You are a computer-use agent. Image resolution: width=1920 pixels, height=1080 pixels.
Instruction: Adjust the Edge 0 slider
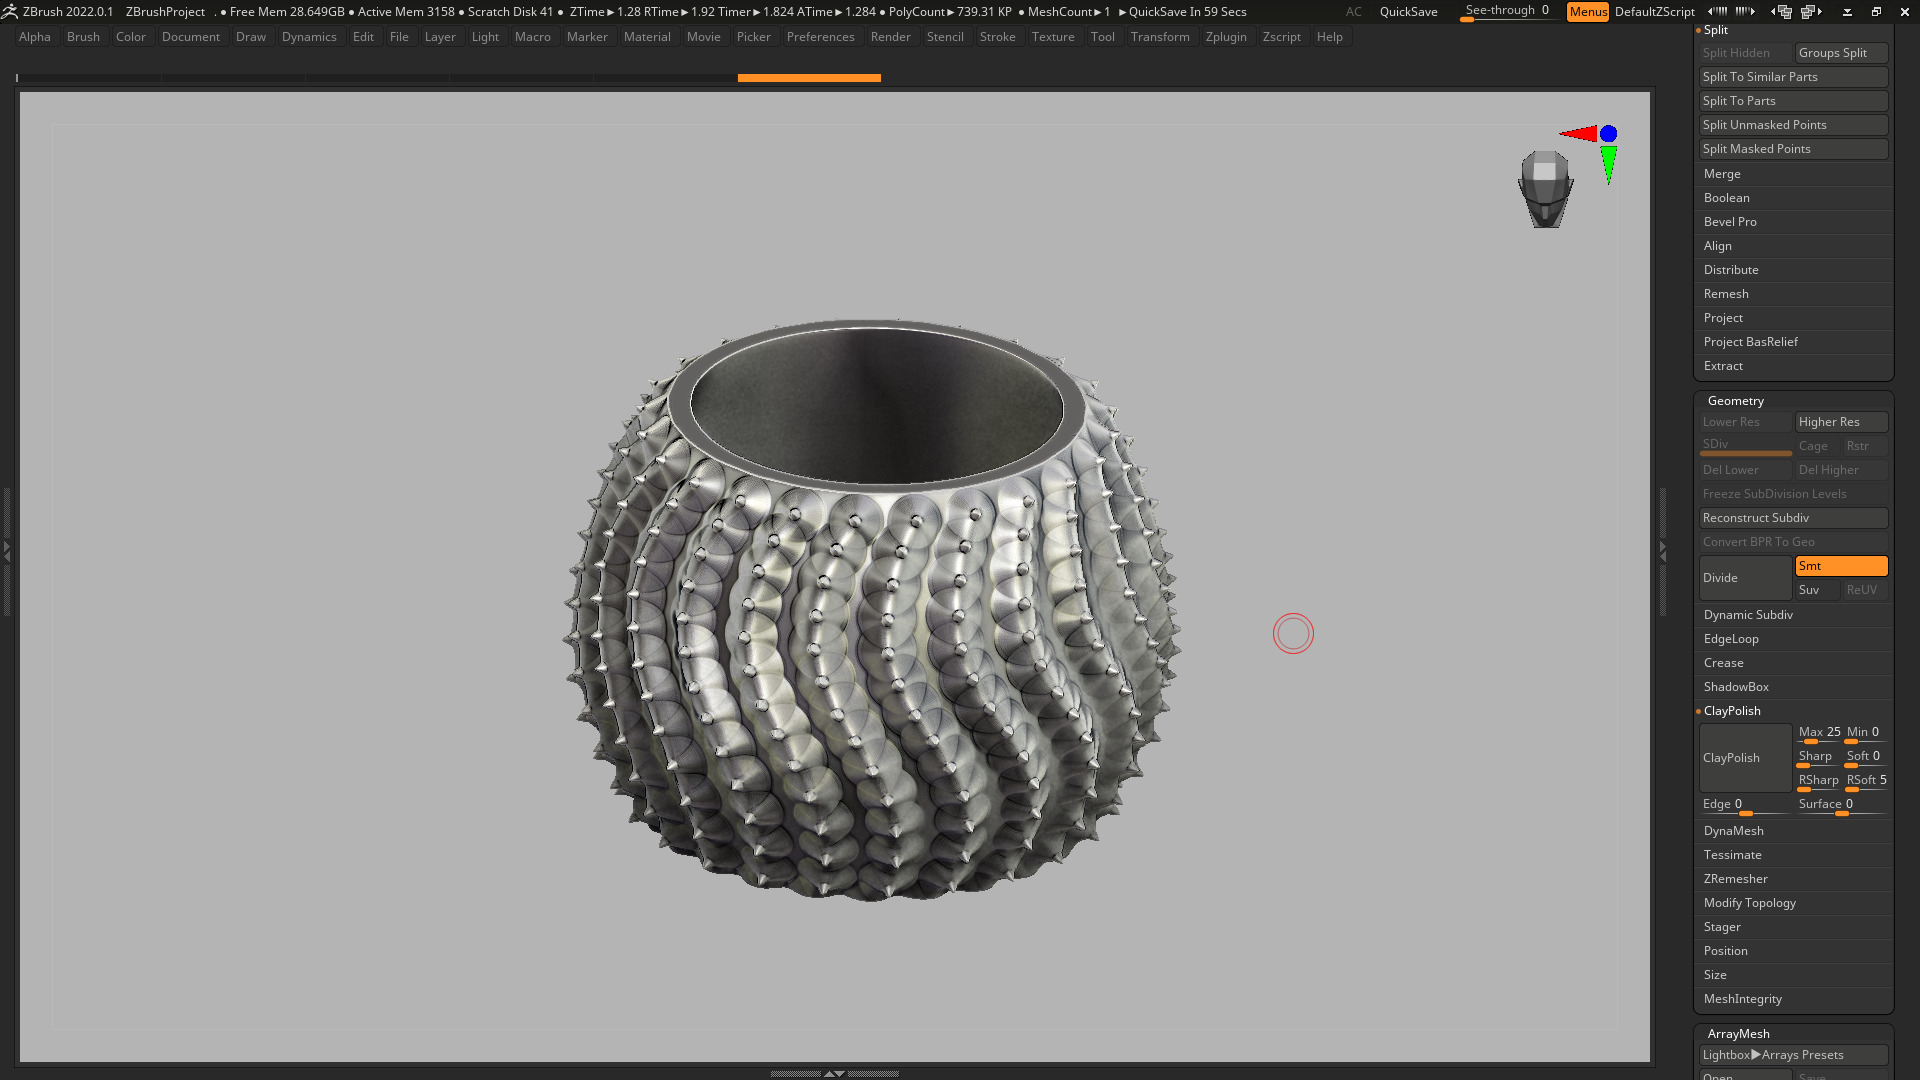(1745, 805)
